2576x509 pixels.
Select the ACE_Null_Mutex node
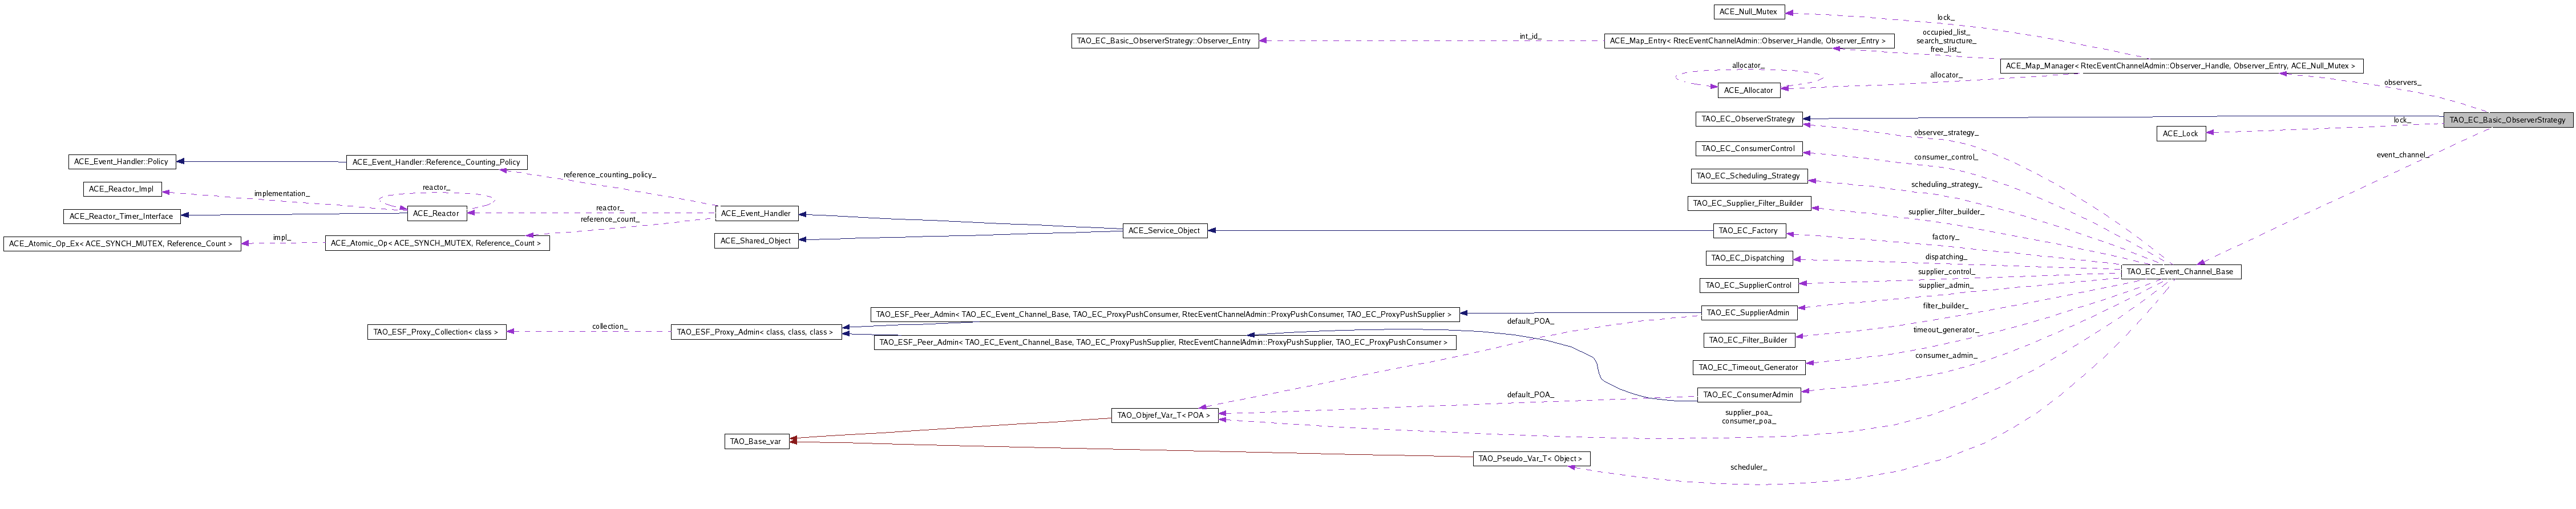click(1748, 12)
